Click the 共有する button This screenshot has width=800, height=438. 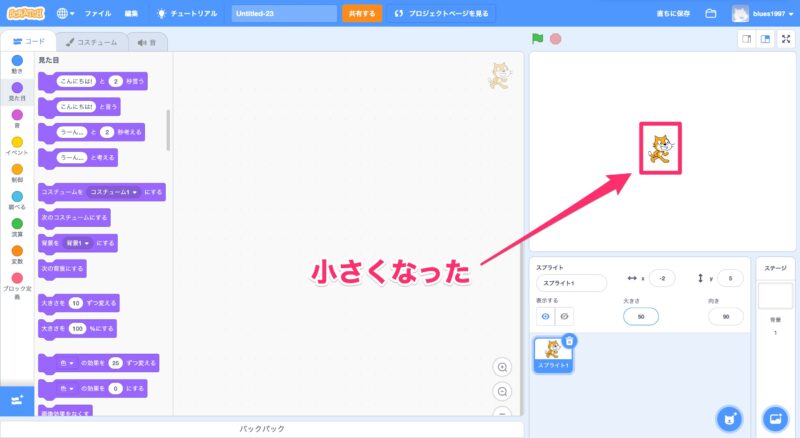(x=361, y=14)
